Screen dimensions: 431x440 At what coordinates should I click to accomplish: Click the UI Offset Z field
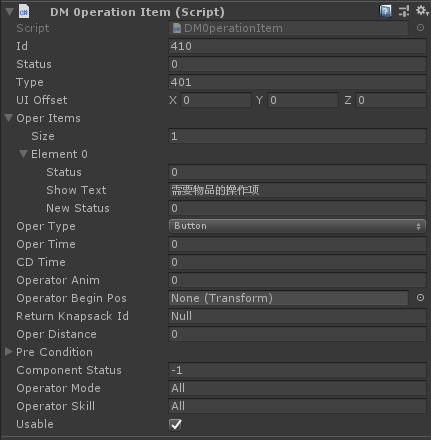pyautogui.click(x=391, y=100)
